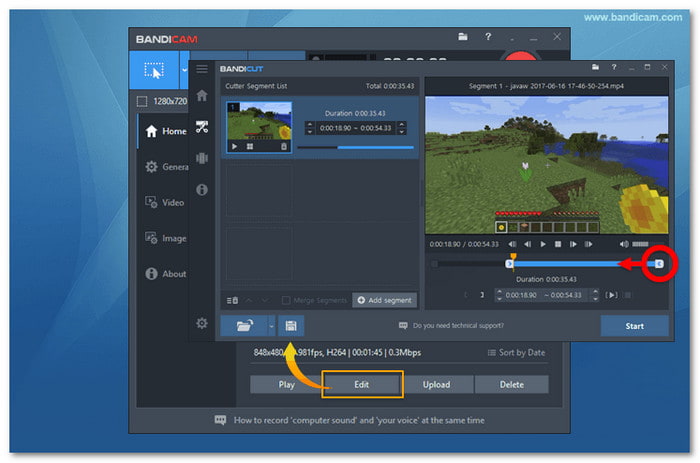Open the 'How to record computer sound' tip link
This screenshot has height=463, width=700.
click(x=350, y=420)
